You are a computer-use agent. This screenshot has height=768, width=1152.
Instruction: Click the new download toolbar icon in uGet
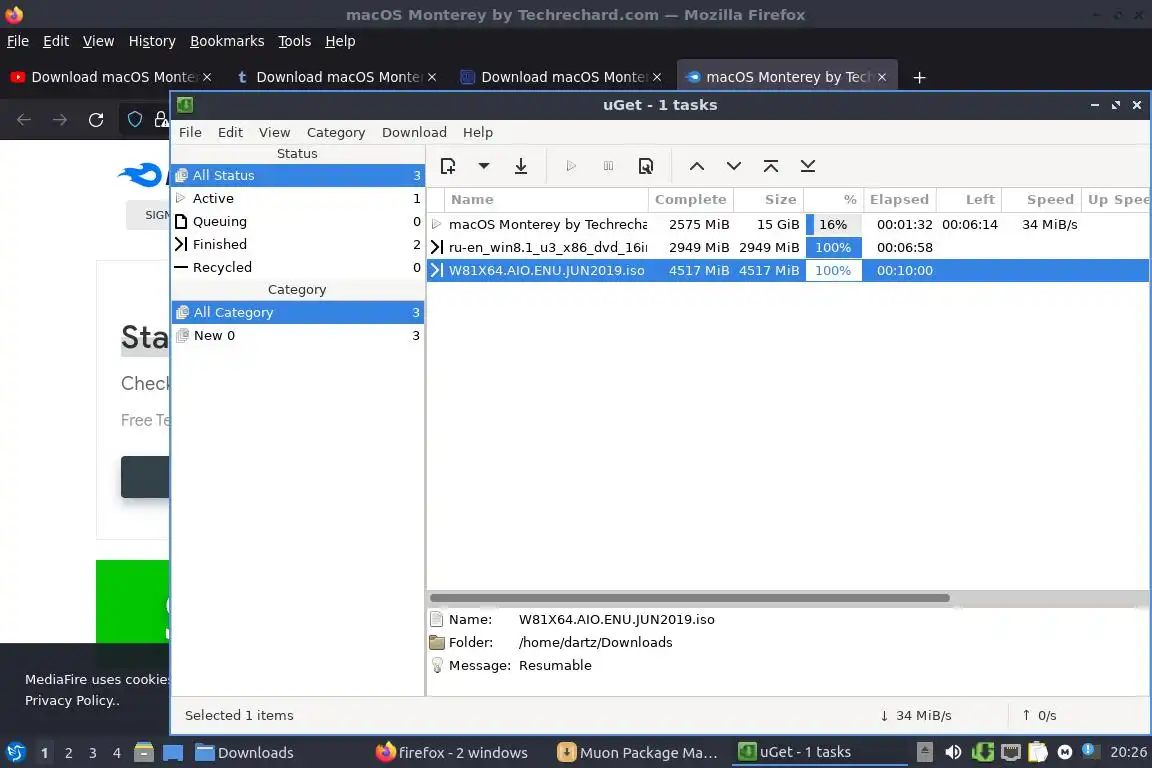[x=448, y=166]
